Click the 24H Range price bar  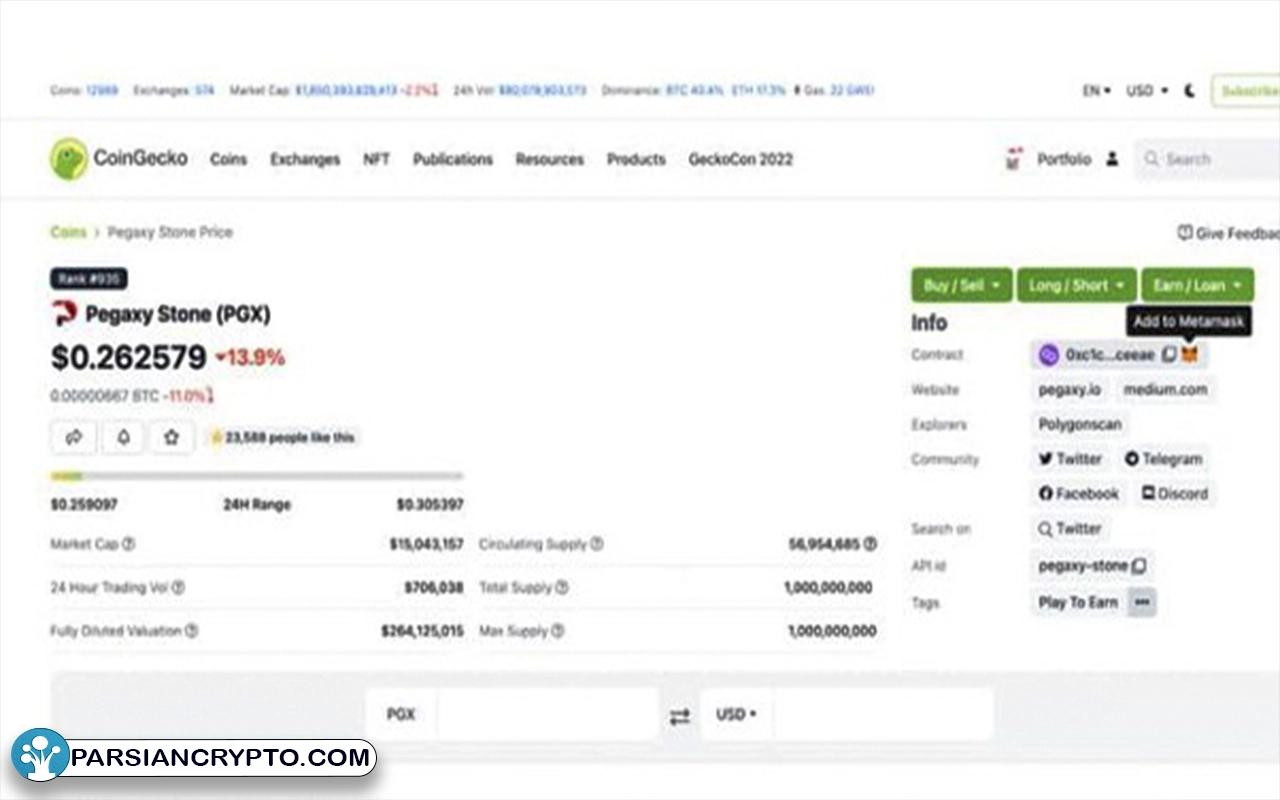(x=257, y=476)
